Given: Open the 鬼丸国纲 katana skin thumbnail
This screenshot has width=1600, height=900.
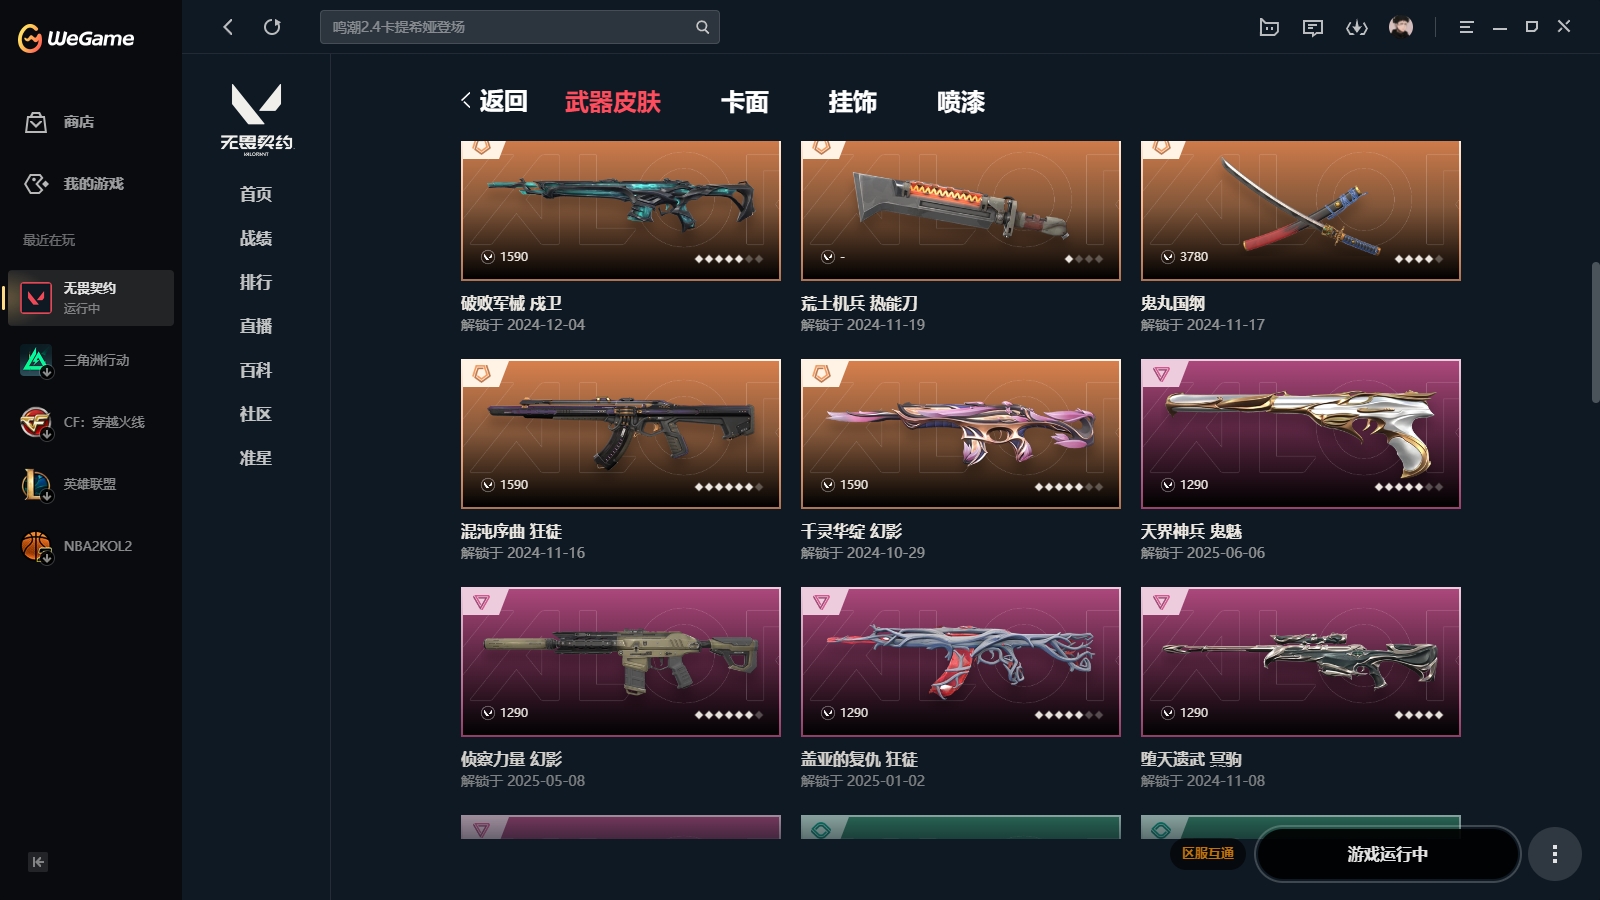Looking at the screenshot, I should click(1300, 210).
